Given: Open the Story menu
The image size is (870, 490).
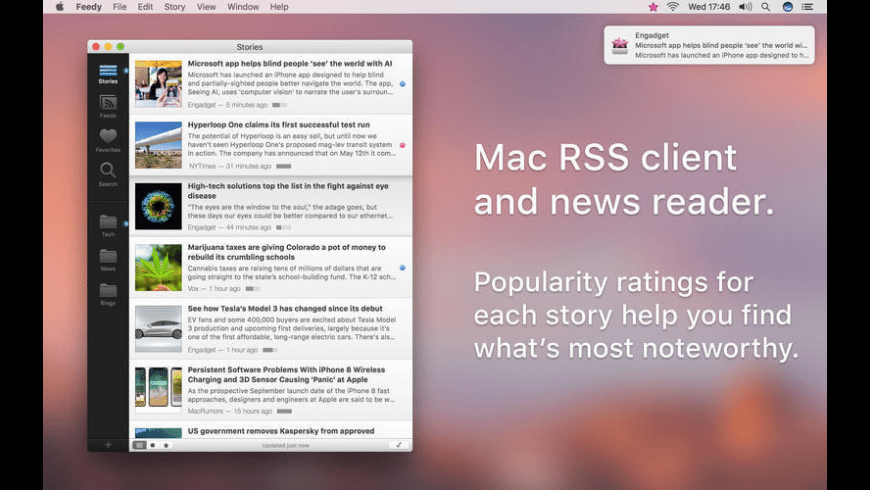Looking at the screenshot, I should pos(174,7).
